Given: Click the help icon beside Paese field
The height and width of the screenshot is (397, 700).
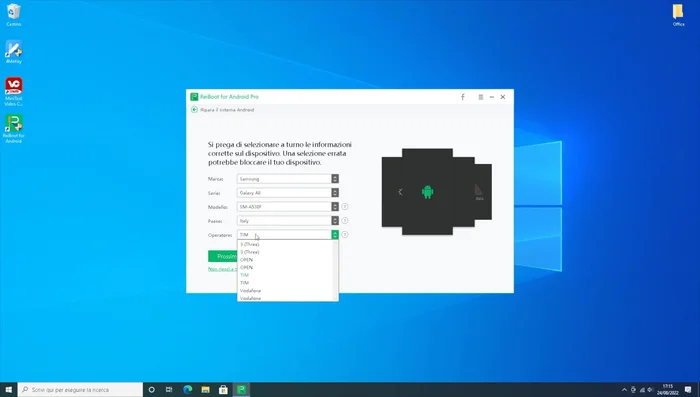Looking at the screenshot, I should point(345,221).
